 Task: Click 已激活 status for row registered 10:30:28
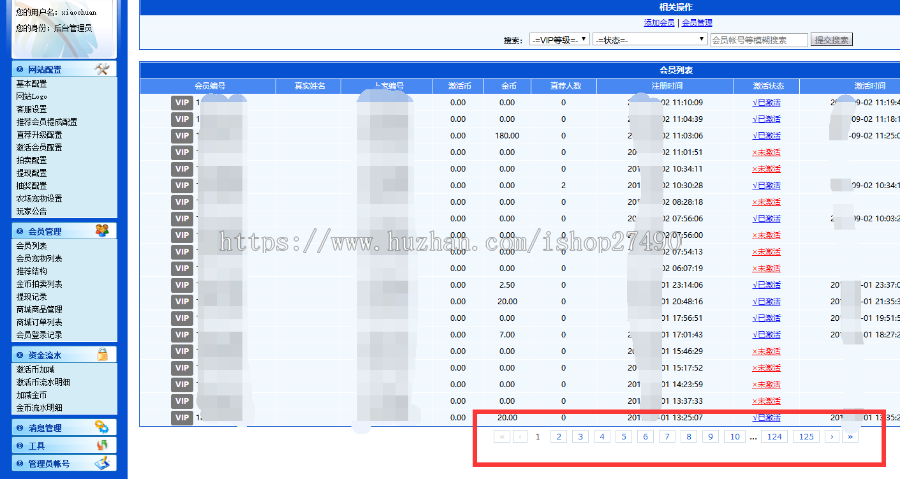pos(766,186)
